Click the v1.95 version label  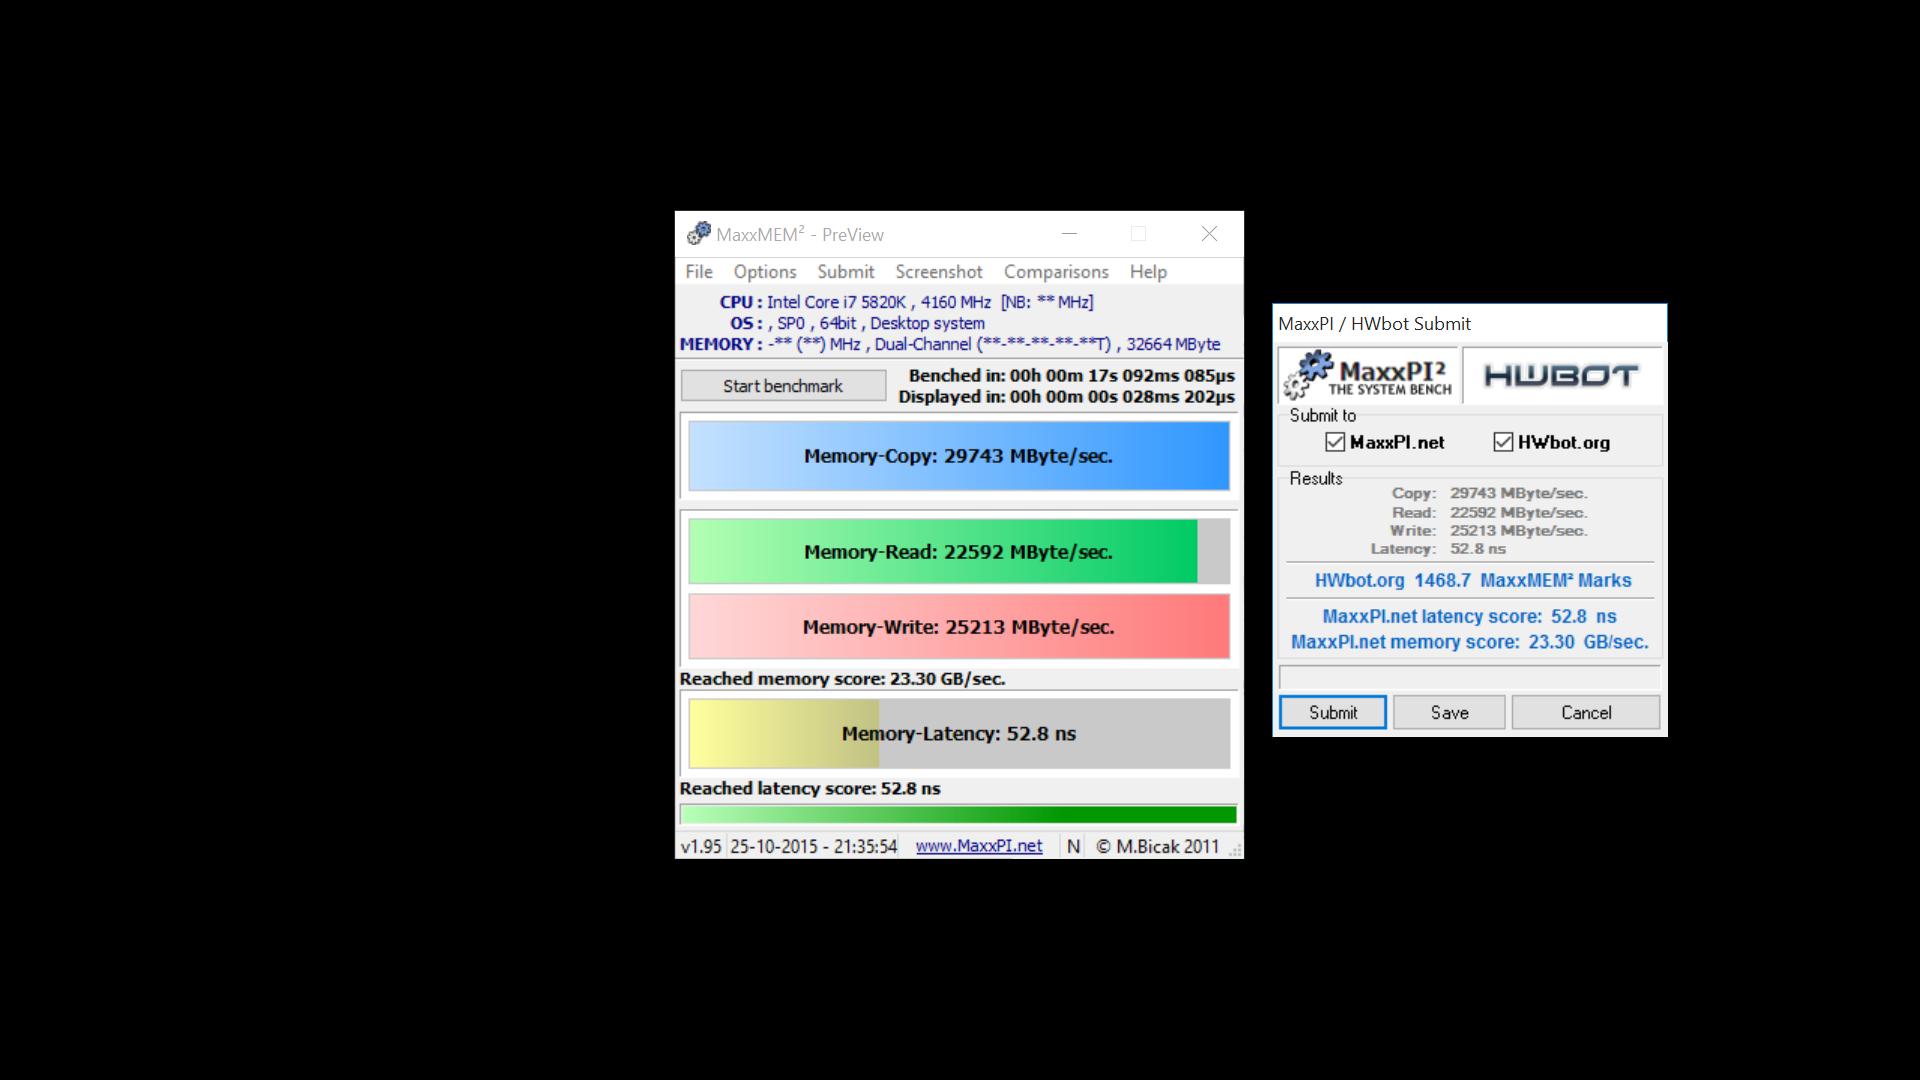pos(701,847)
